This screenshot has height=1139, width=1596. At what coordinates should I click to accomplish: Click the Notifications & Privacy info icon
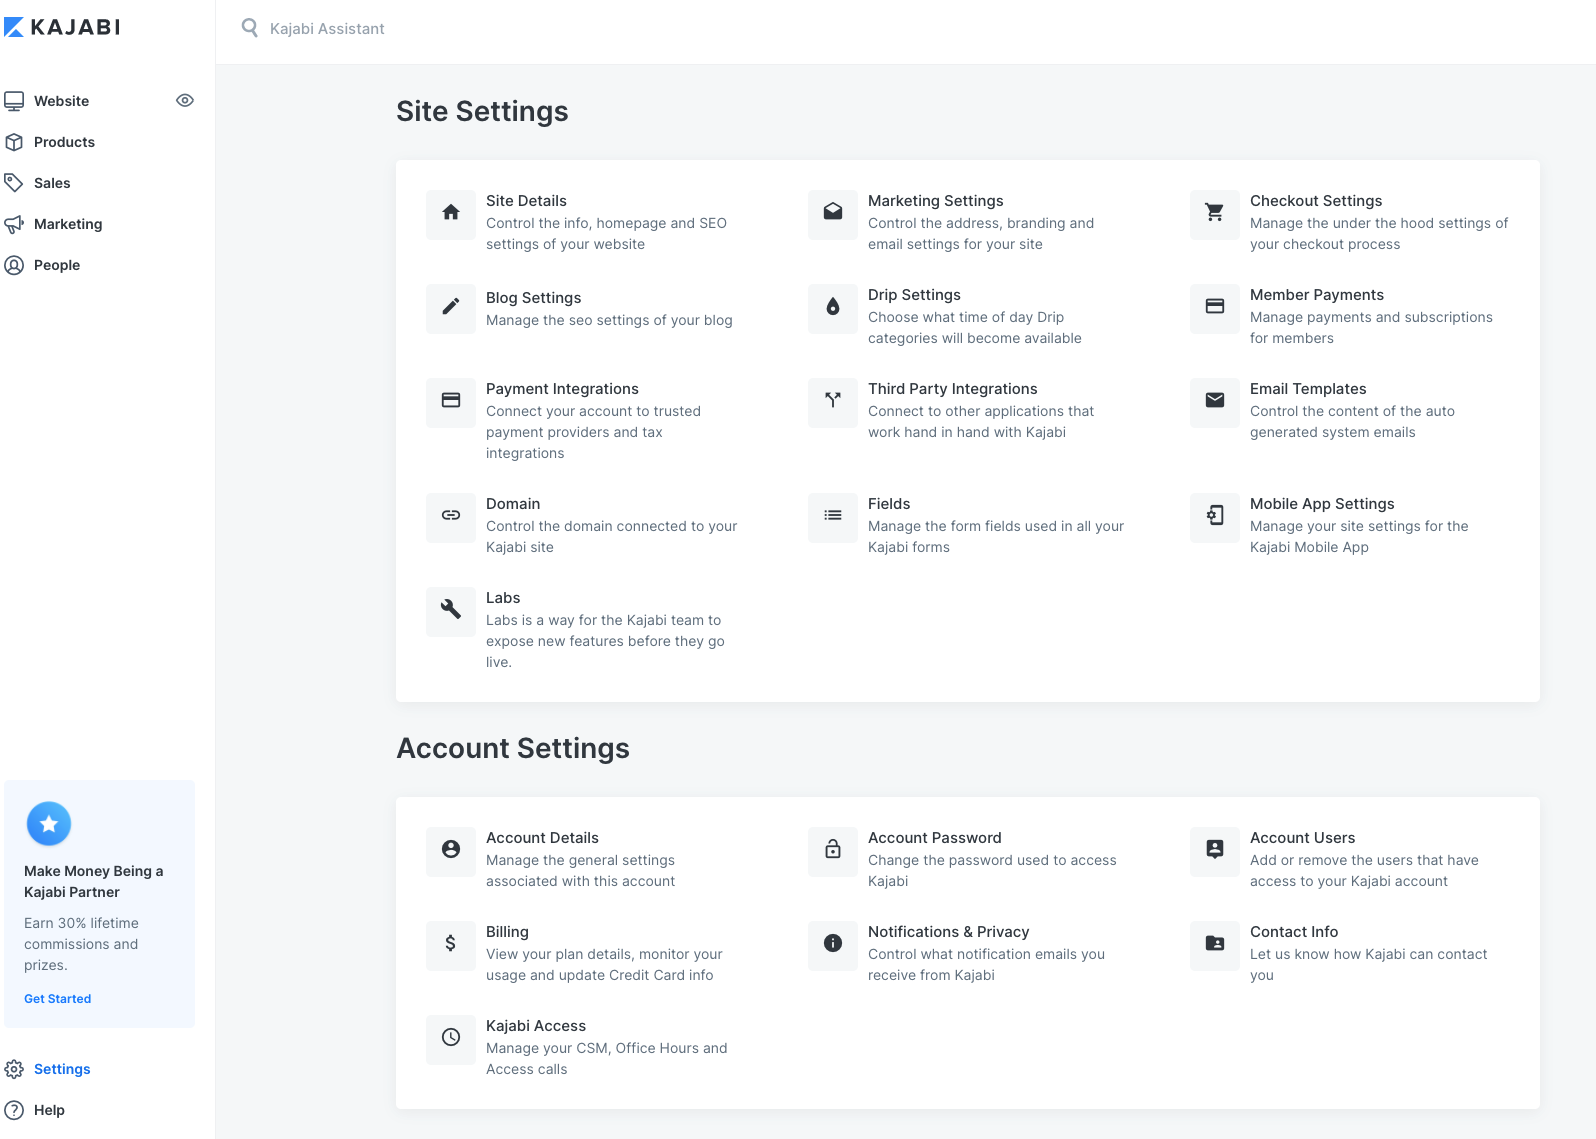click(x=833, y=943)
